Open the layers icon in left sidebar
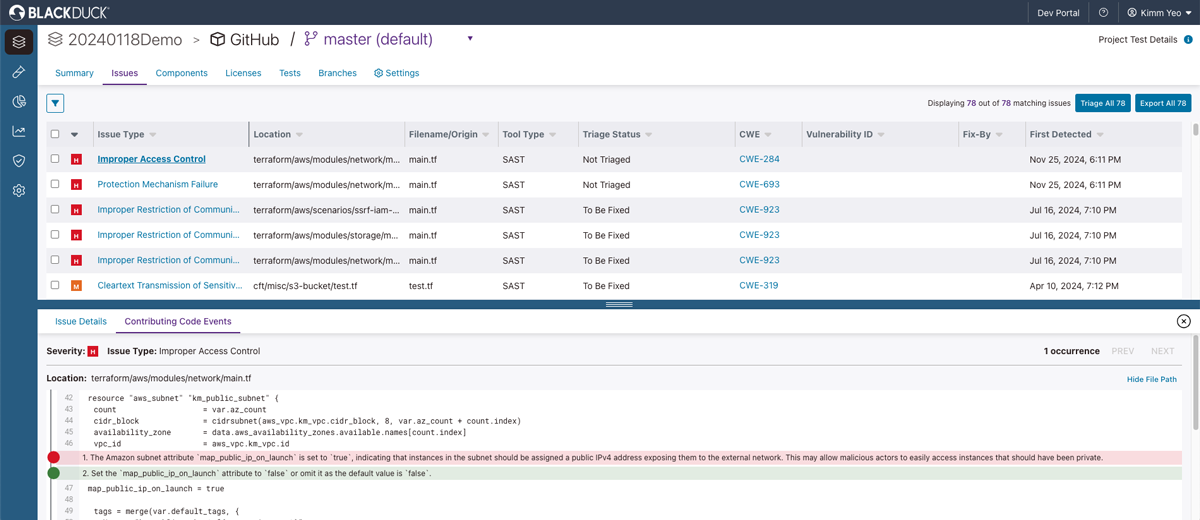Screen dimensions: 1200x520 pyautogui.click(x=19, y=42)
